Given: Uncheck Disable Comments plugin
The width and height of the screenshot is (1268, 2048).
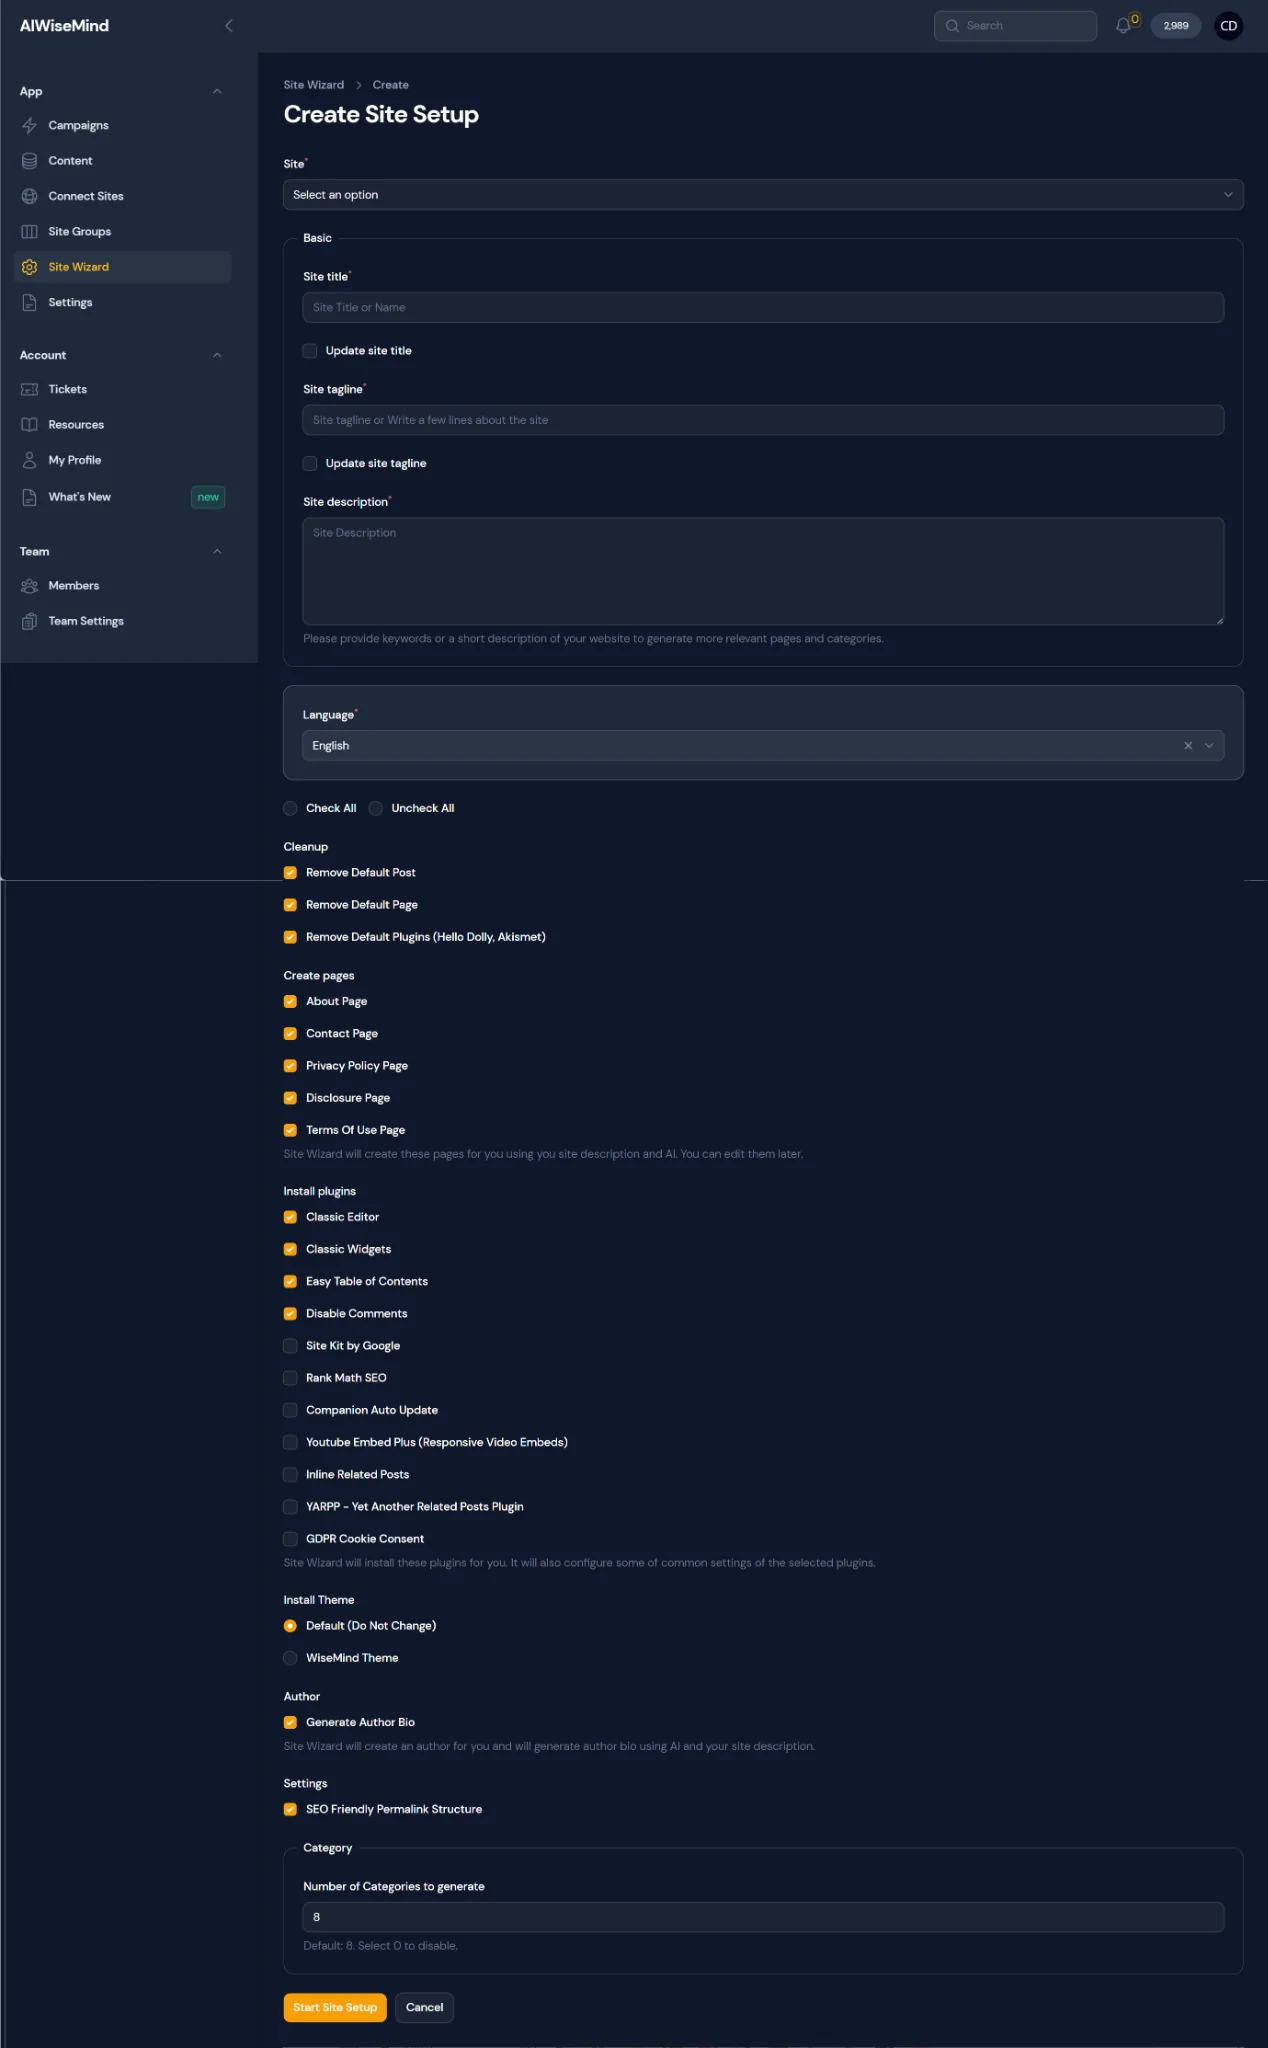Looking at the screenshot, I should pos(290,1314).
